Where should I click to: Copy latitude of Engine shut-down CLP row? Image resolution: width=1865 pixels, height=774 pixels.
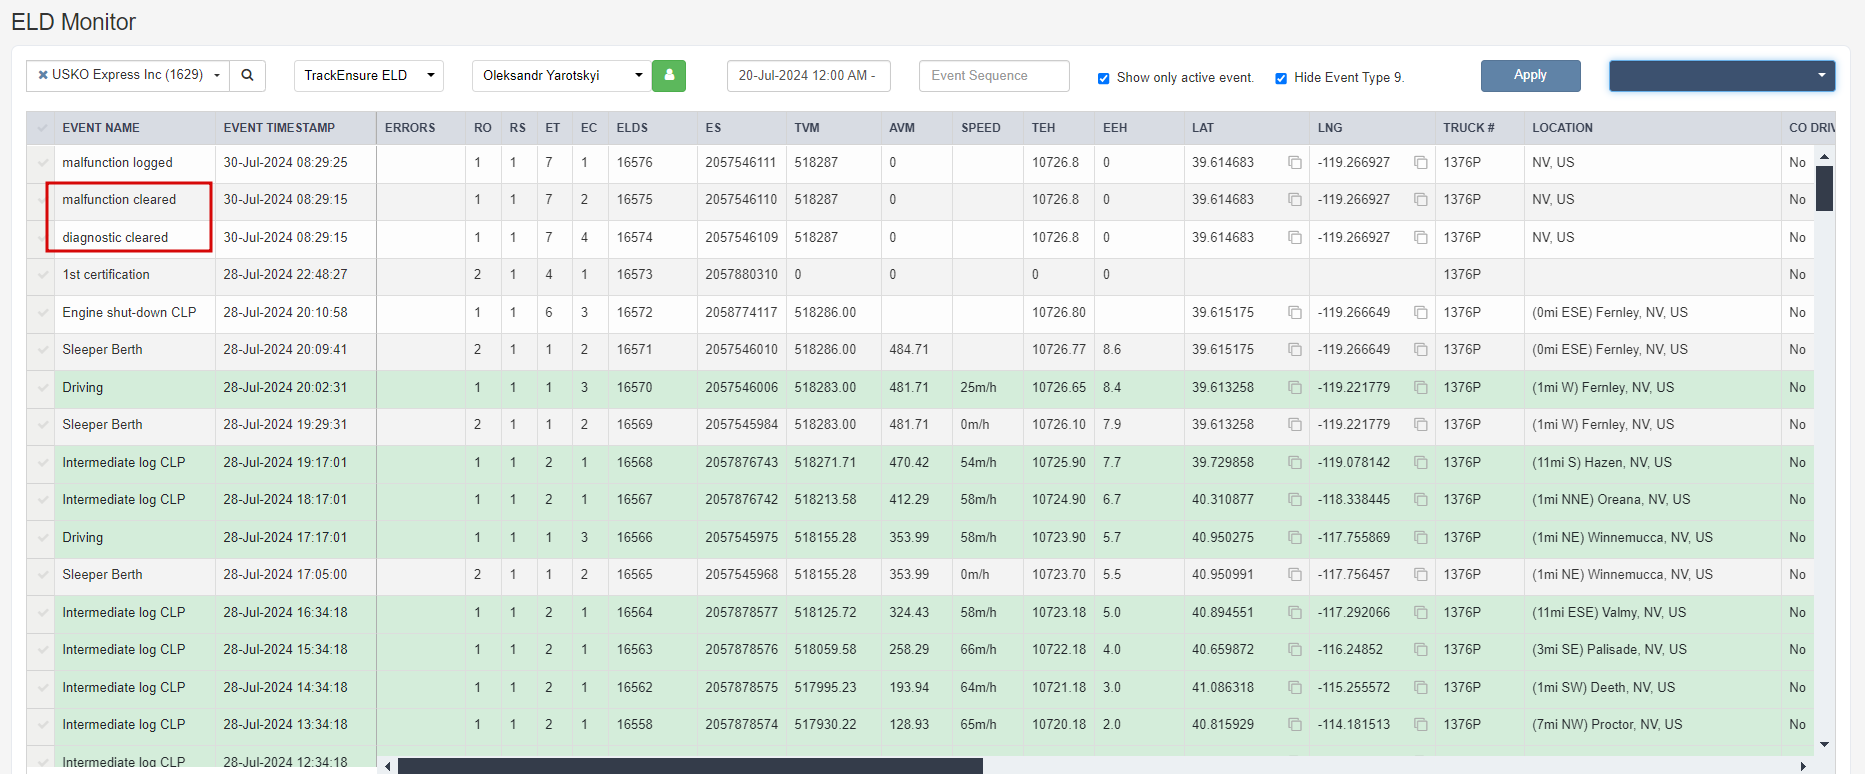1295,312
